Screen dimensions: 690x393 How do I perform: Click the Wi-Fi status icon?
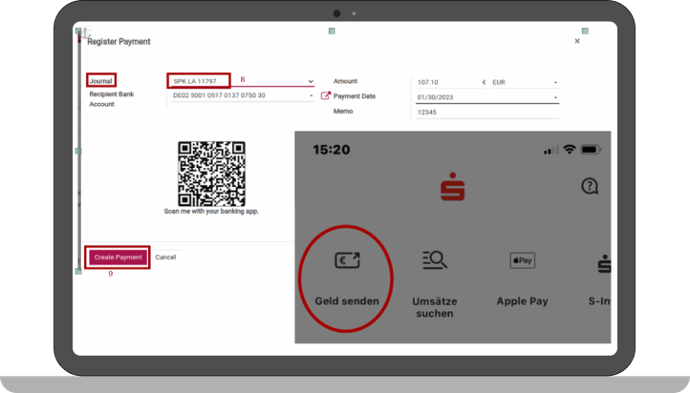pos(569,150)
